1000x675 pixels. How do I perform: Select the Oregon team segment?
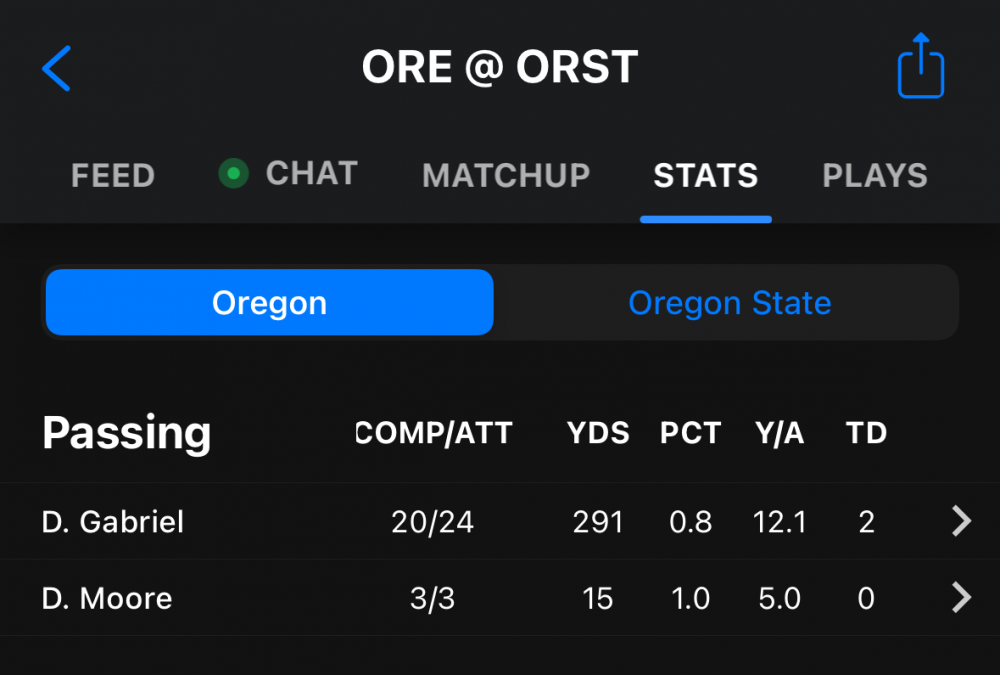pos(269,302)
